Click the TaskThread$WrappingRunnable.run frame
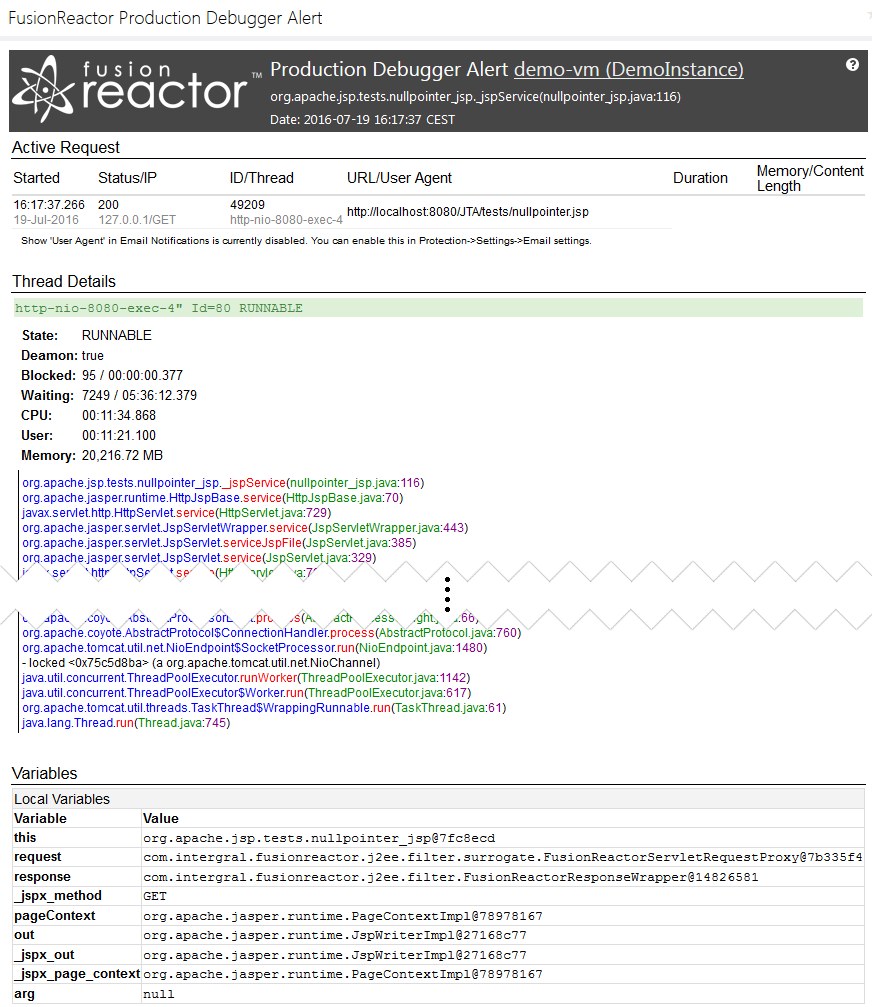The image size is (872, 1007). pyautogui.click(x=264, y=708)
